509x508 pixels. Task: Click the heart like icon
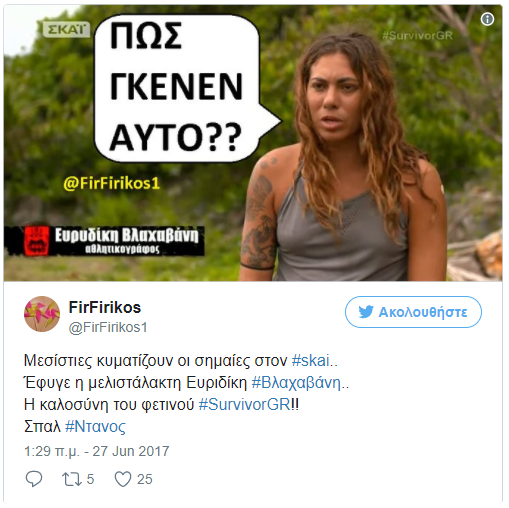click(x=123, y=479)
